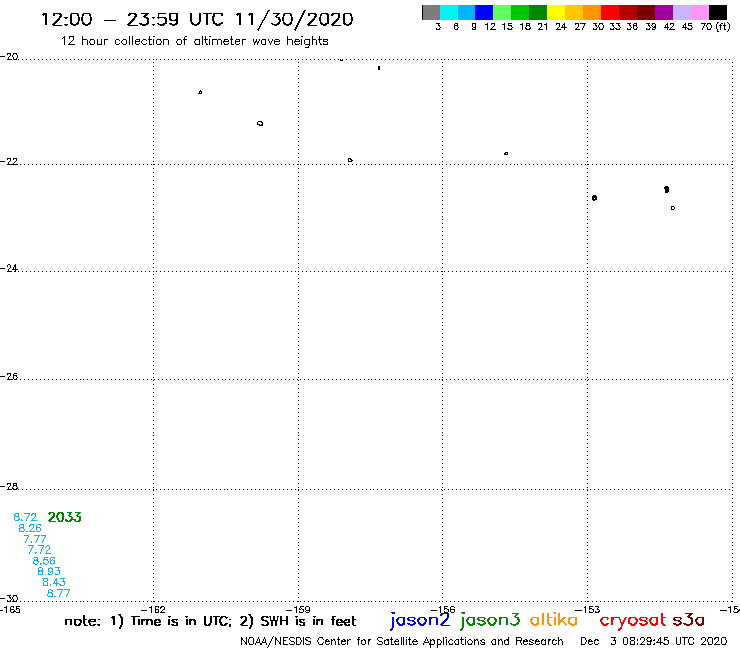The height and width of the screenshot is (650, 740).
Task: Select the wave height reading 7.72
Action: 39,550
